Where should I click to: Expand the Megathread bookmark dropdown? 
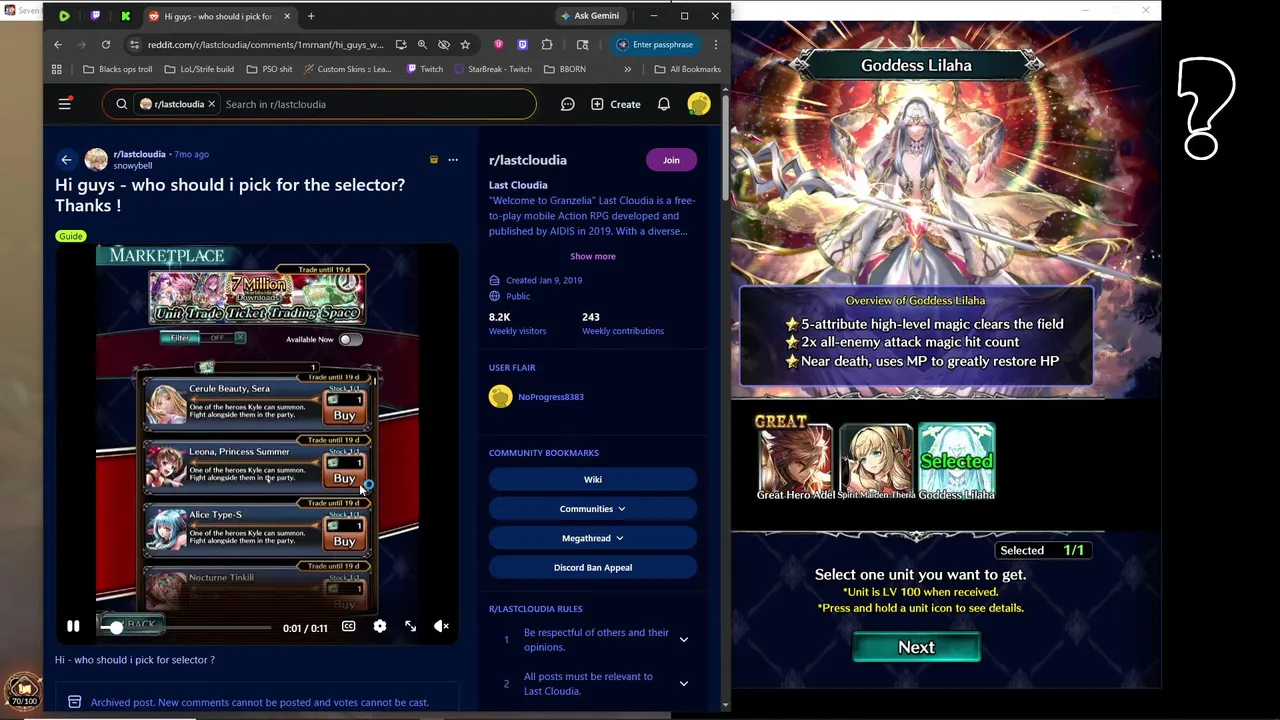[x=593, y=538]
